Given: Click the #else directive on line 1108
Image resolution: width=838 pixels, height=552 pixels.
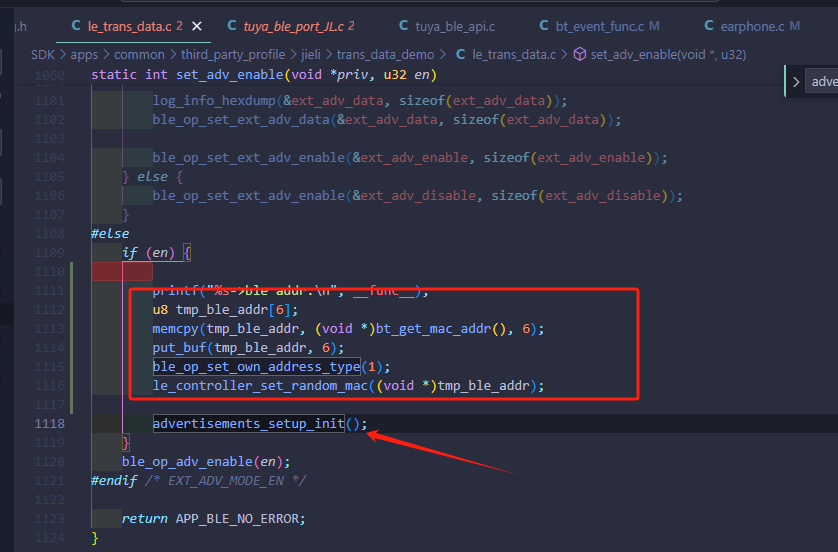Looking at the screenshot, I should pyautogui.click(x=110, y=234).
